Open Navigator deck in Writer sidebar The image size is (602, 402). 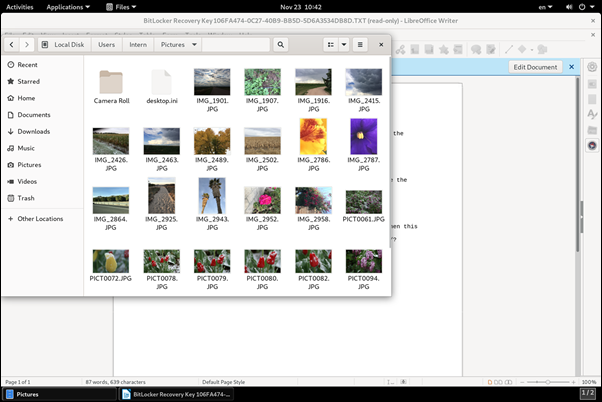pos(592,146)
